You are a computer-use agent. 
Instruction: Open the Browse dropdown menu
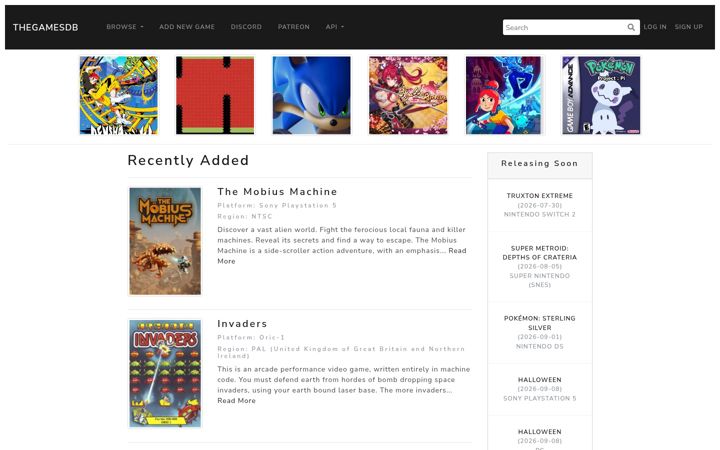tap(125, 27)
